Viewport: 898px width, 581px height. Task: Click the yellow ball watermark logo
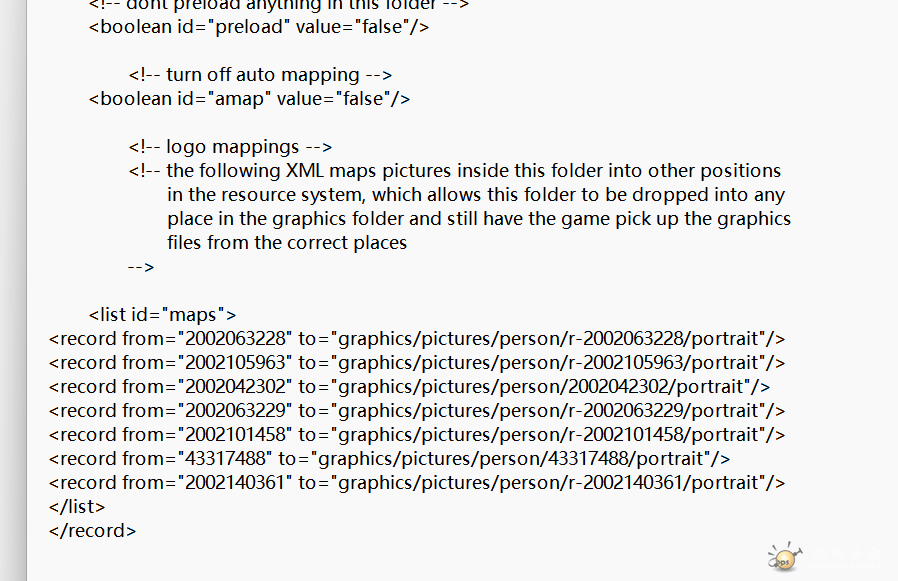pyautogui.click(x=785, y=557)
